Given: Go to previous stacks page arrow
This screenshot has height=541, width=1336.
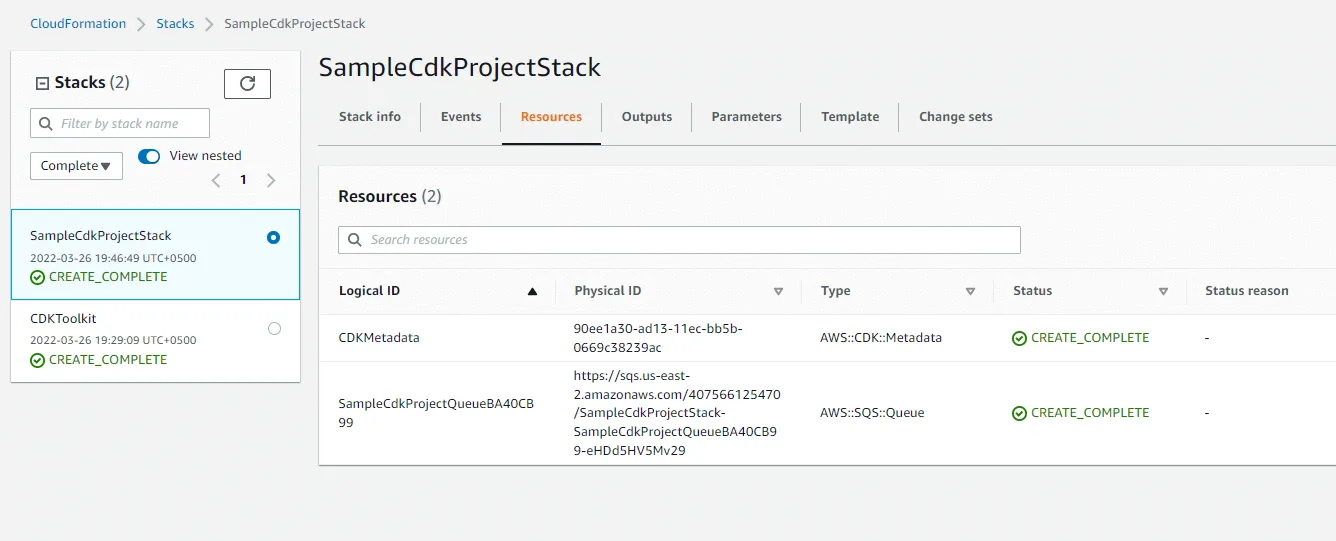Looking at the screenshot, I should [x=215, y=181].
